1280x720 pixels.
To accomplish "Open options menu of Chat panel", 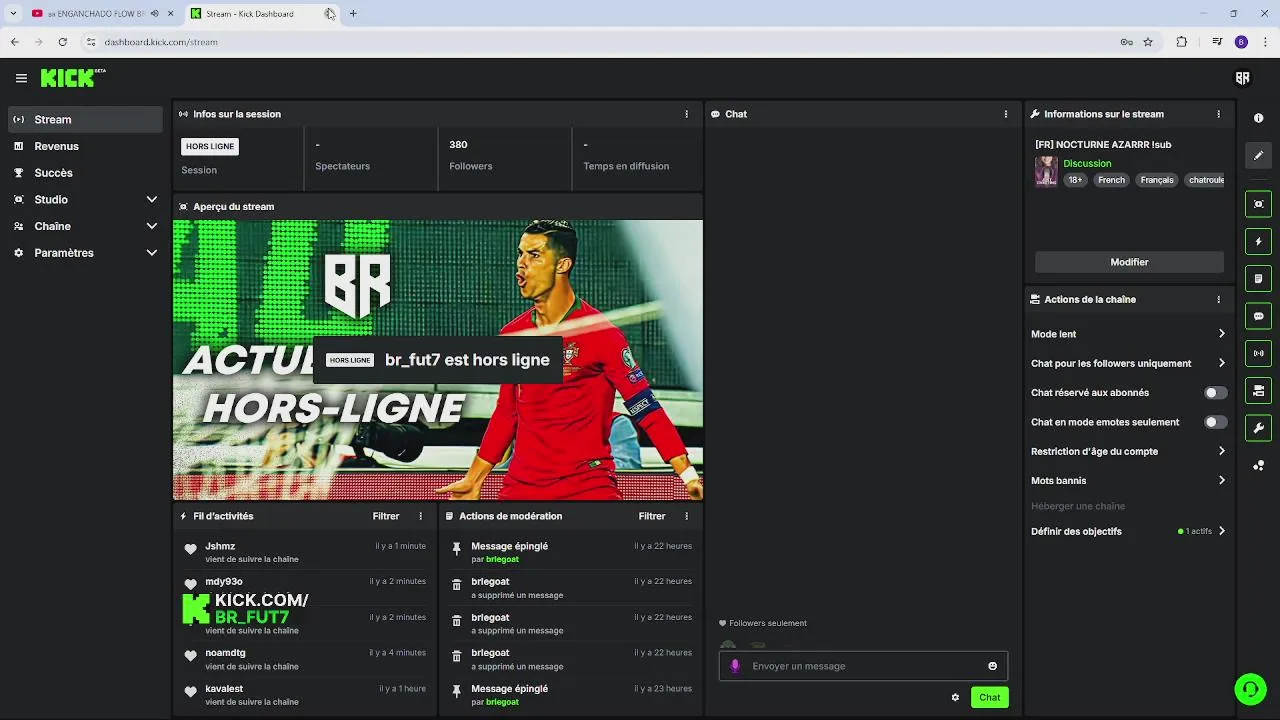I will tap(1006, 114).
